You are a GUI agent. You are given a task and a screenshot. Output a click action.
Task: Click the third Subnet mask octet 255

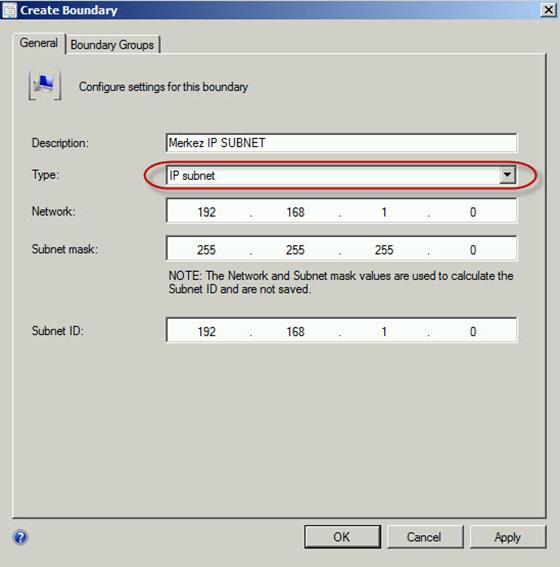pyautogui.click(x=384, y=250)
